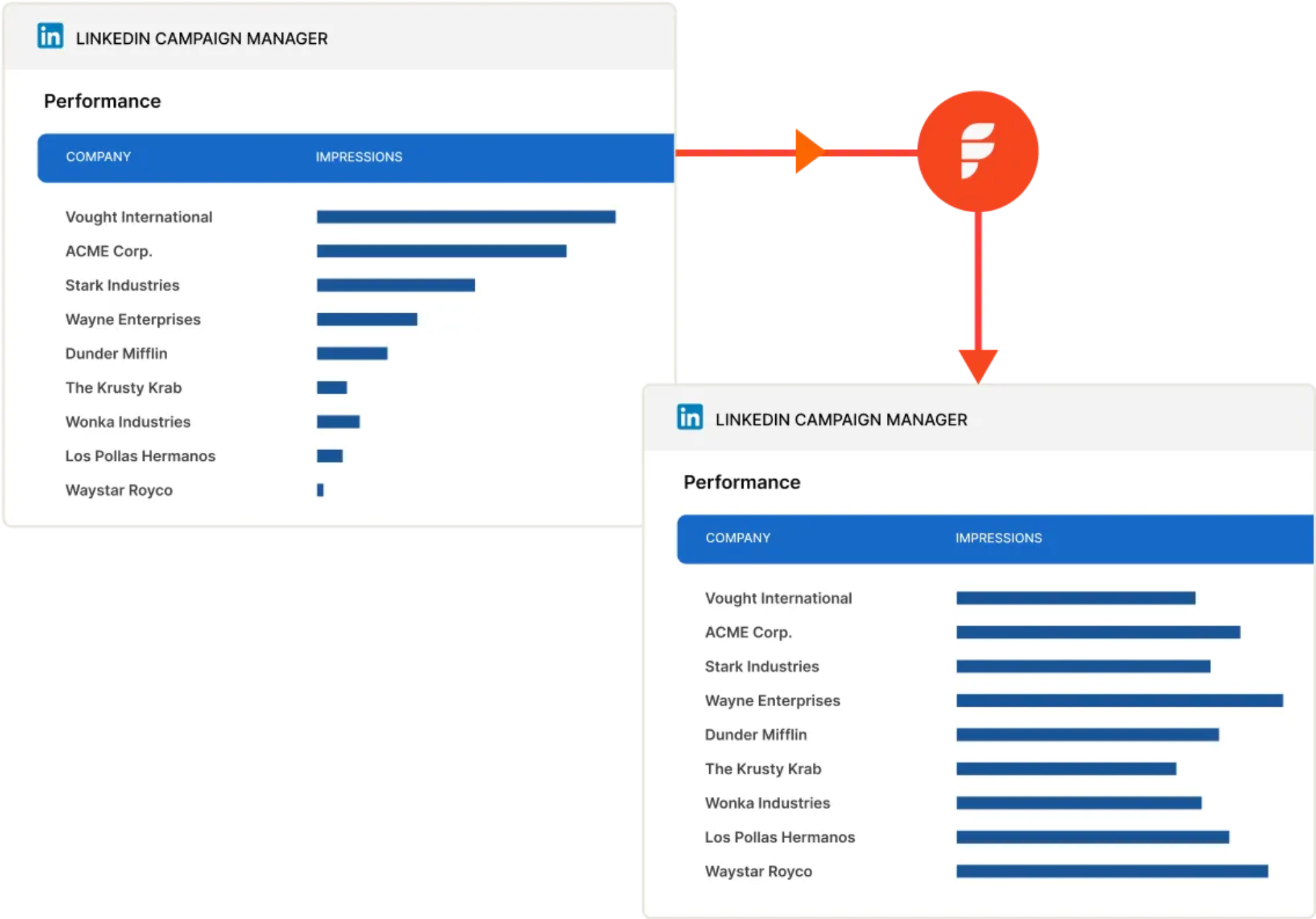Select Dunder Mifflin in the front panel
This screenshot has width=1316, height=919.
(x=756, y=734)
